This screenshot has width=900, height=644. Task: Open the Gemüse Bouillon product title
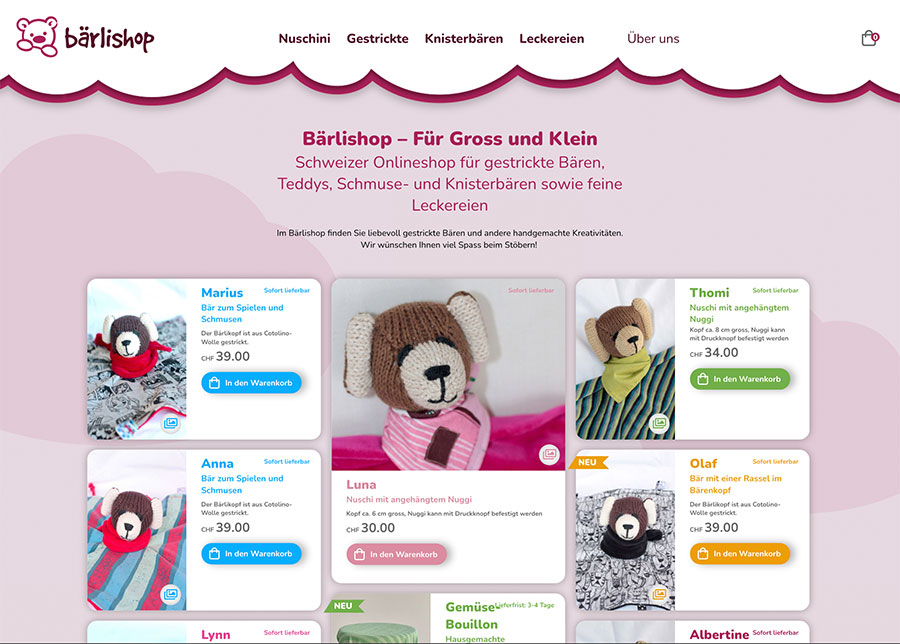pos(472,615)
